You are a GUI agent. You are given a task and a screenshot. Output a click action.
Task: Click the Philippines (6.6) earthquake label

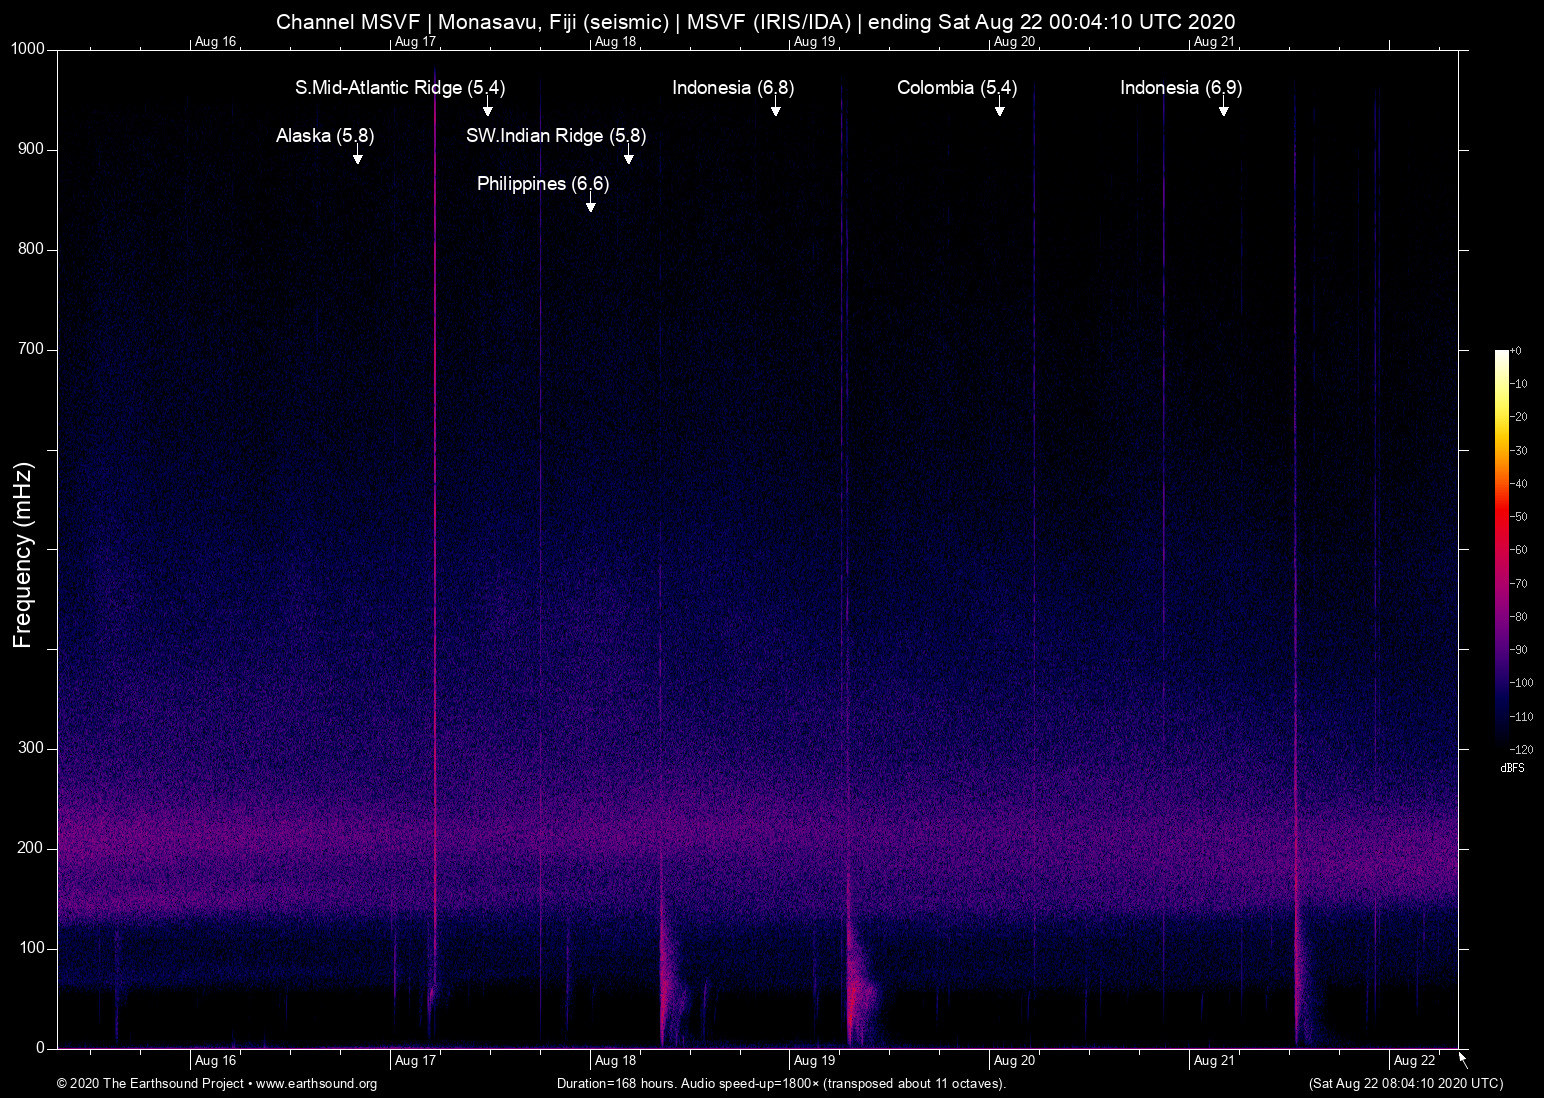543,184
